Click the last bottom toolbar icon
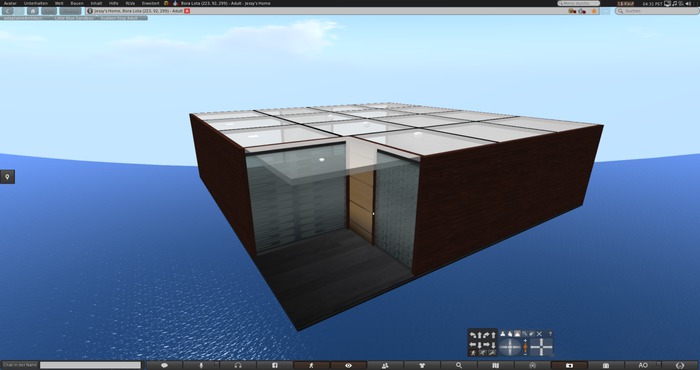The image size is (700, 370). tap(680, 365)
